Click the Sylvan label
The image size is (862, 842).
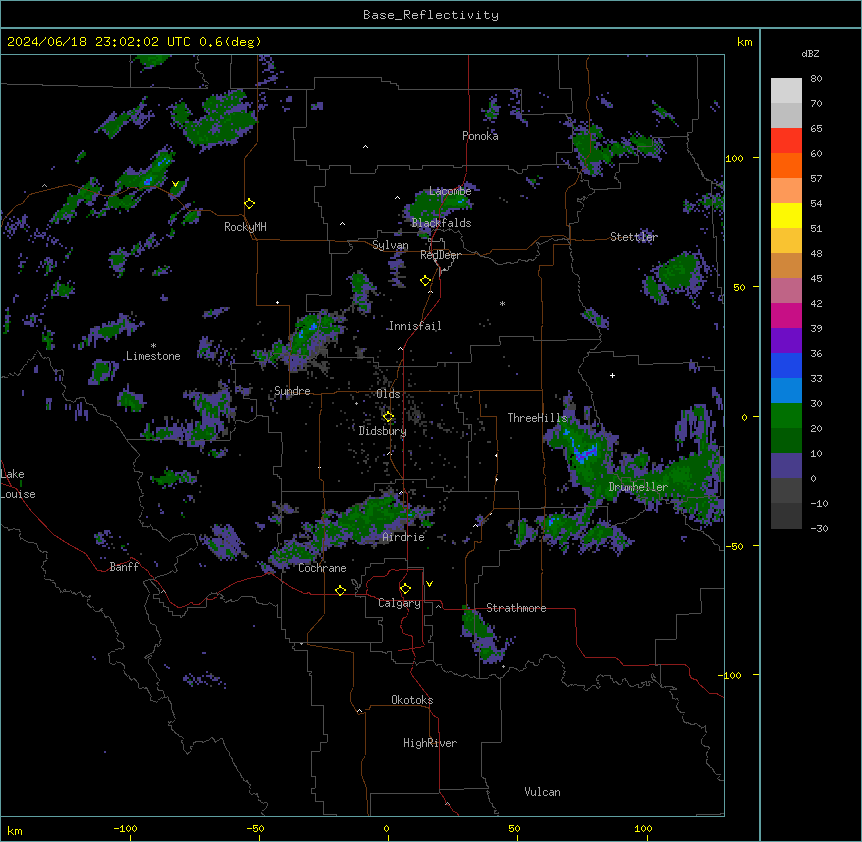click(390, 245)
